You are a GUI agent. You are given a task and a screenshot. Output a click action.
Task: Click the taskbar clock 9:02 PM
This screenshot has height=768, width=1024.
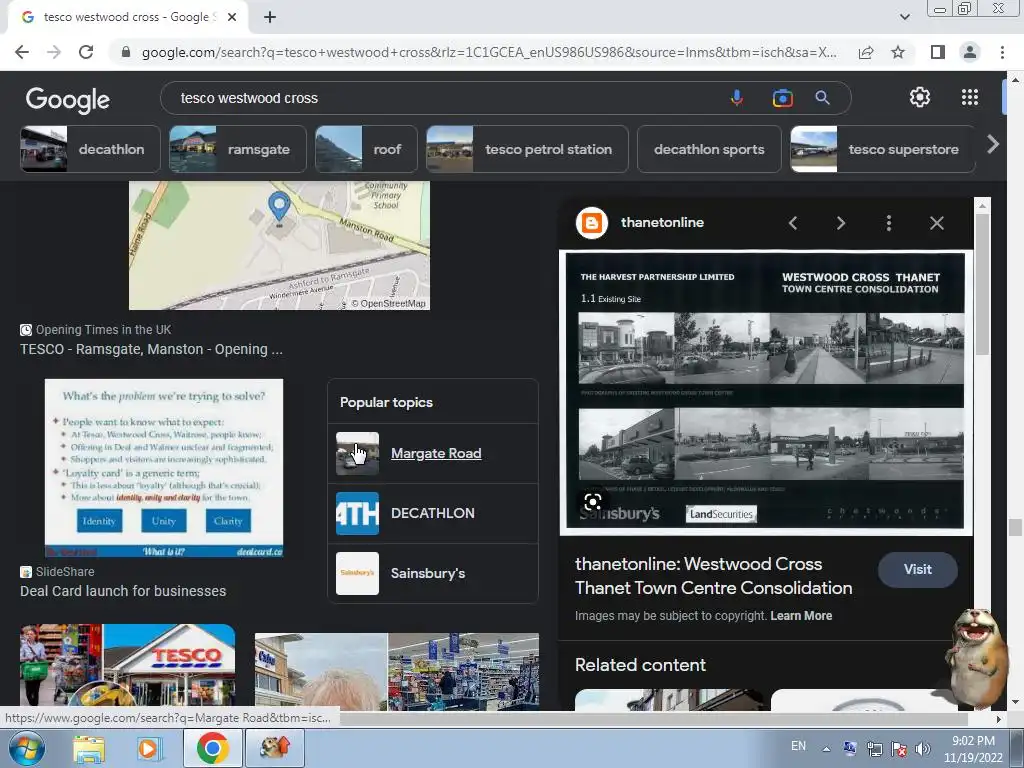coord(973,741)
